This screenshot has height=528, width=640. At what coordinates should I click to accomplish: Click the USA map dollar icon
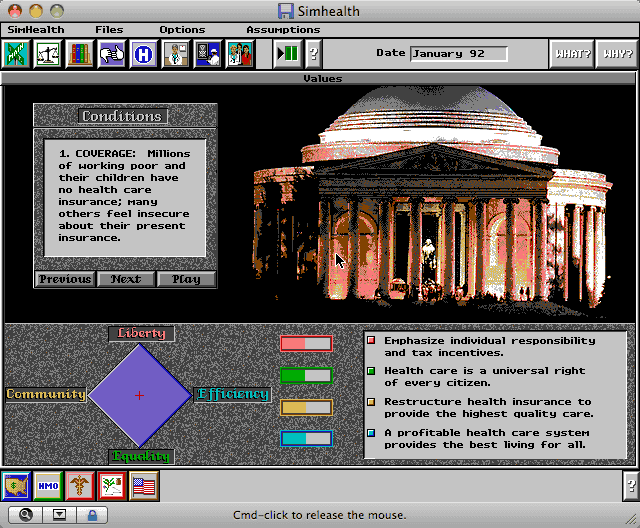pyautogui.click(x=16, y=486)
